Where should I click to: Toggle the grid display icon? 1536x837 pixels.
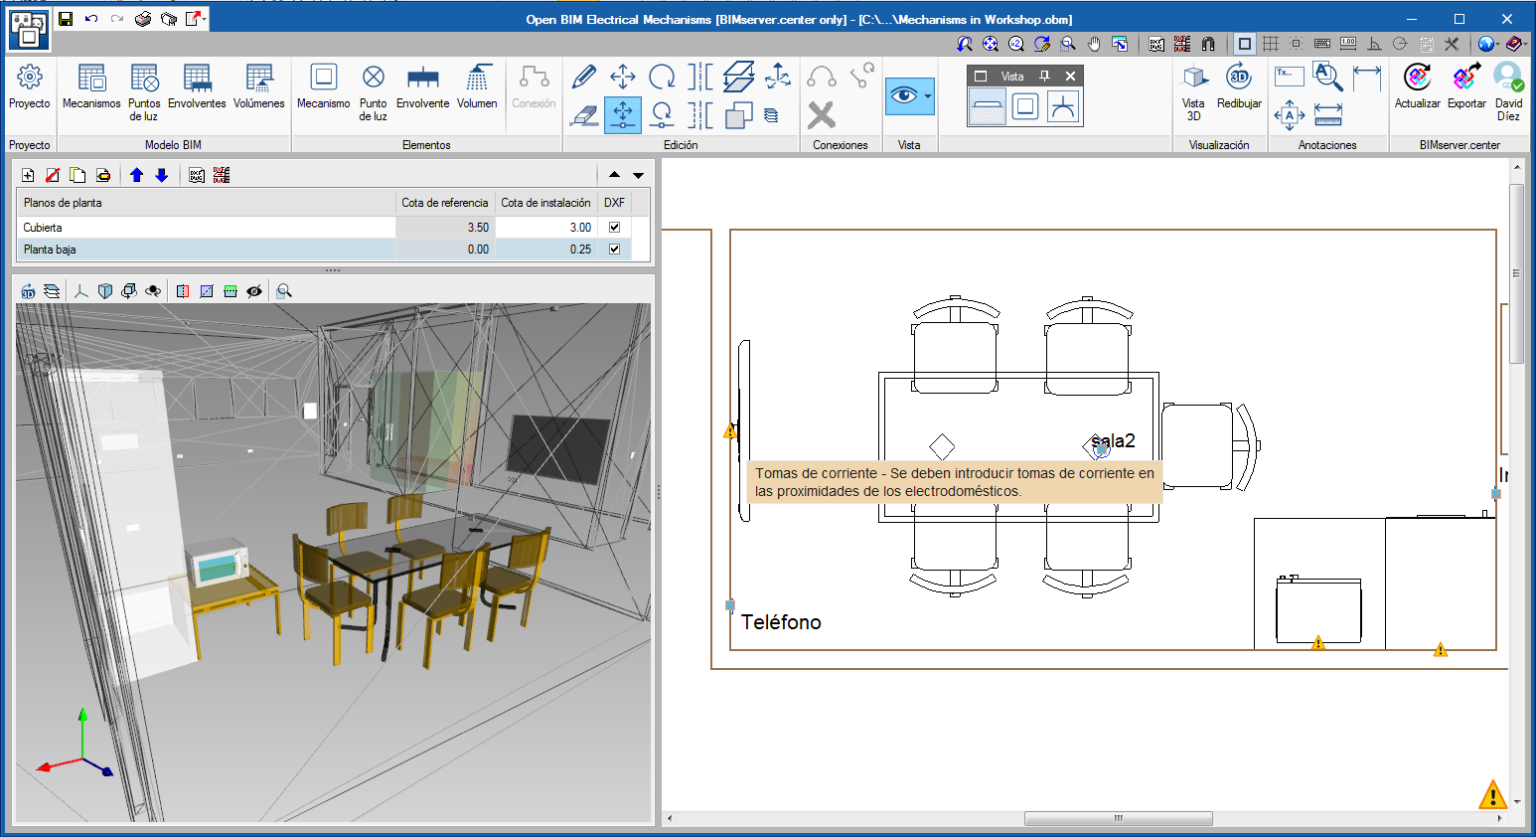1272,44
